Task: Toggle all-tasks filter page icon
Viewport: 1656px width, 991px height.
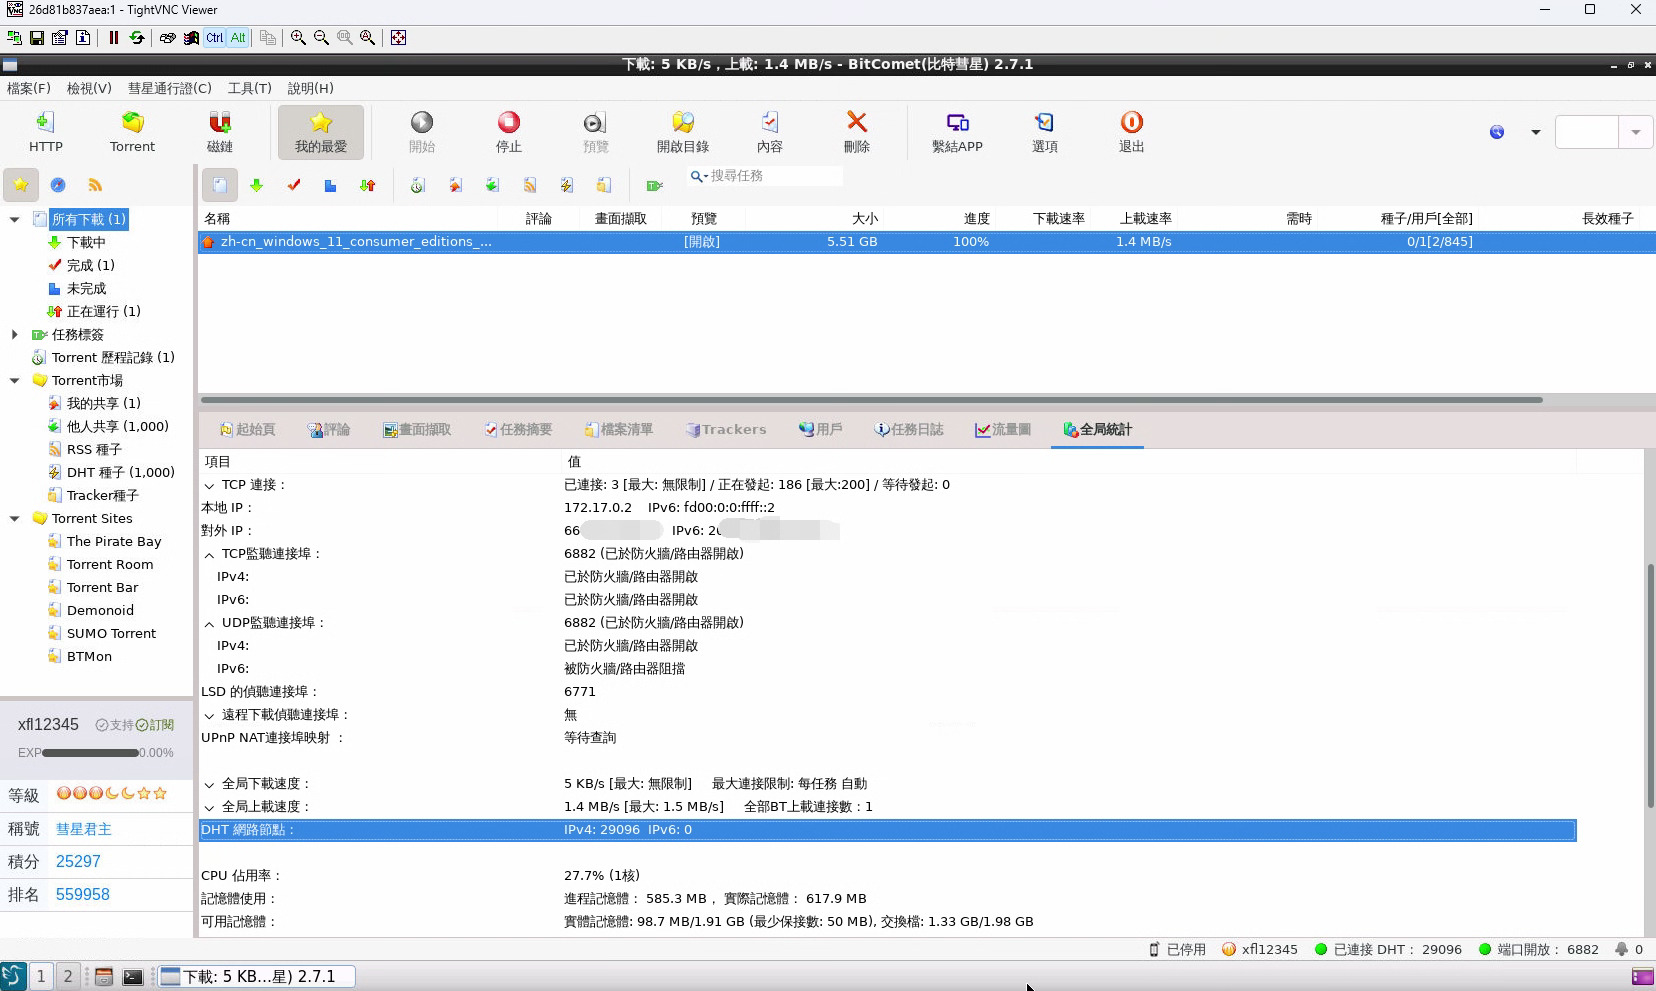Action: click(220, 185)
